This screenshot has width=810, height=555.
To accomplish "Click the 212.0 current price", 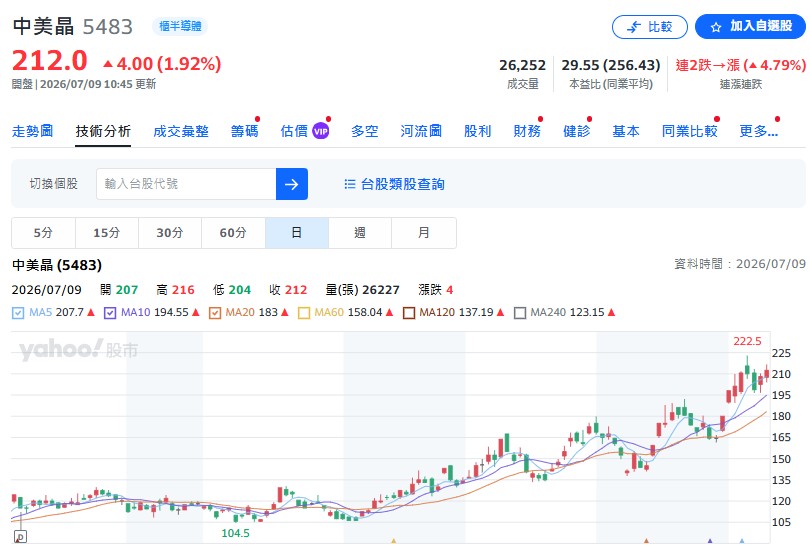I will 50,61.
